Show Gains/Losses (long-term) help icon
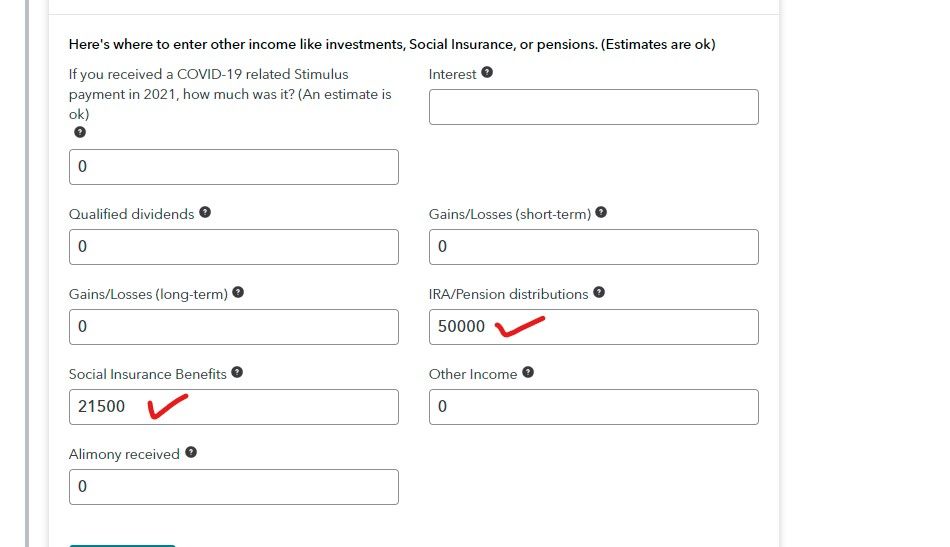950x547 pixels. (x=238, y=293)
